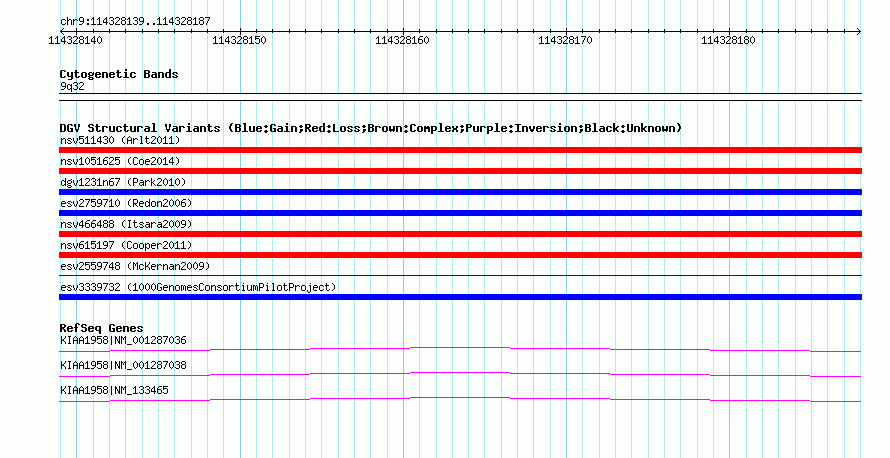The image size is (890, 458).
Task: Click the red bar under nsv1051625
Action: point(460,171)
